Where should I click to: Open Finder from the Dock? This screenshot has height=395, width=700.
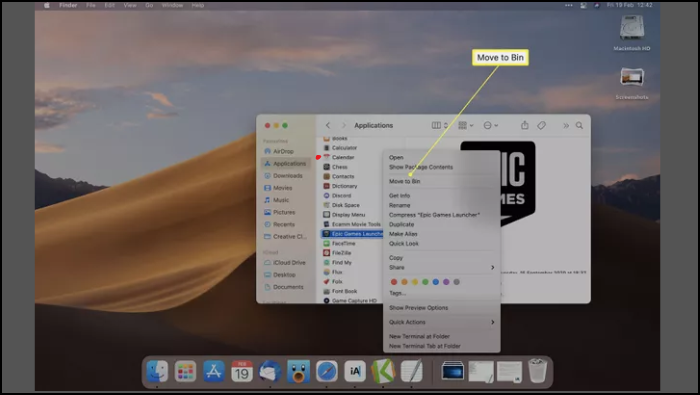point(157,371)
